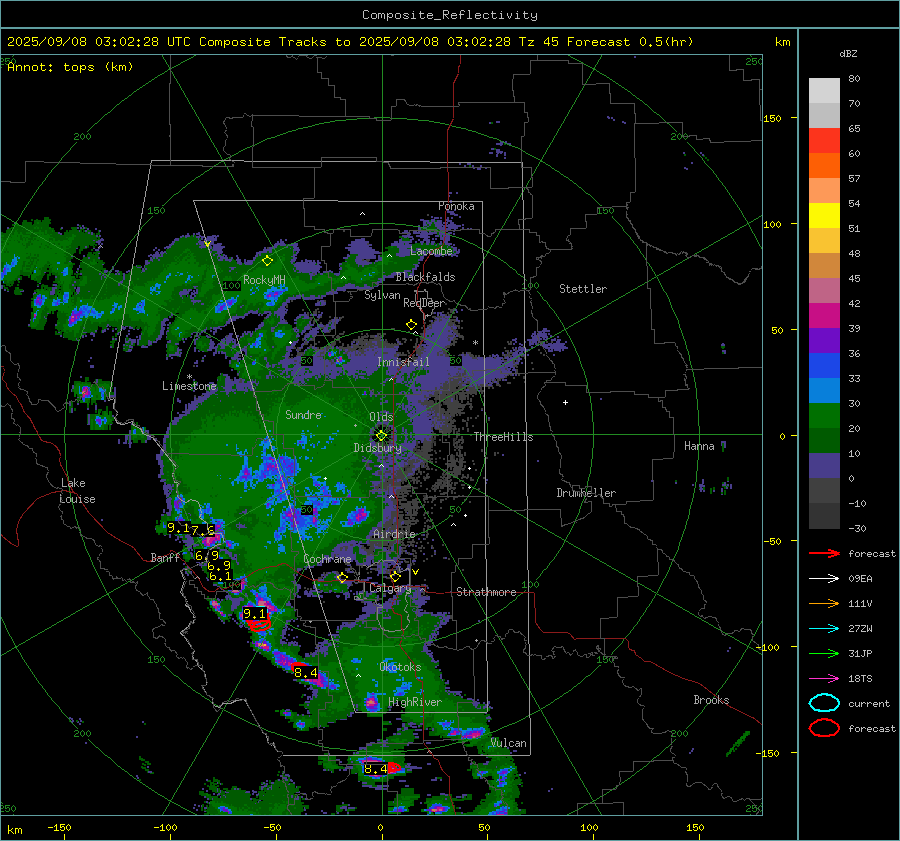Select the orange 111V track arrow
This screenshot has width=900, height=841.
pyautogui.click(x=824, y=603)
